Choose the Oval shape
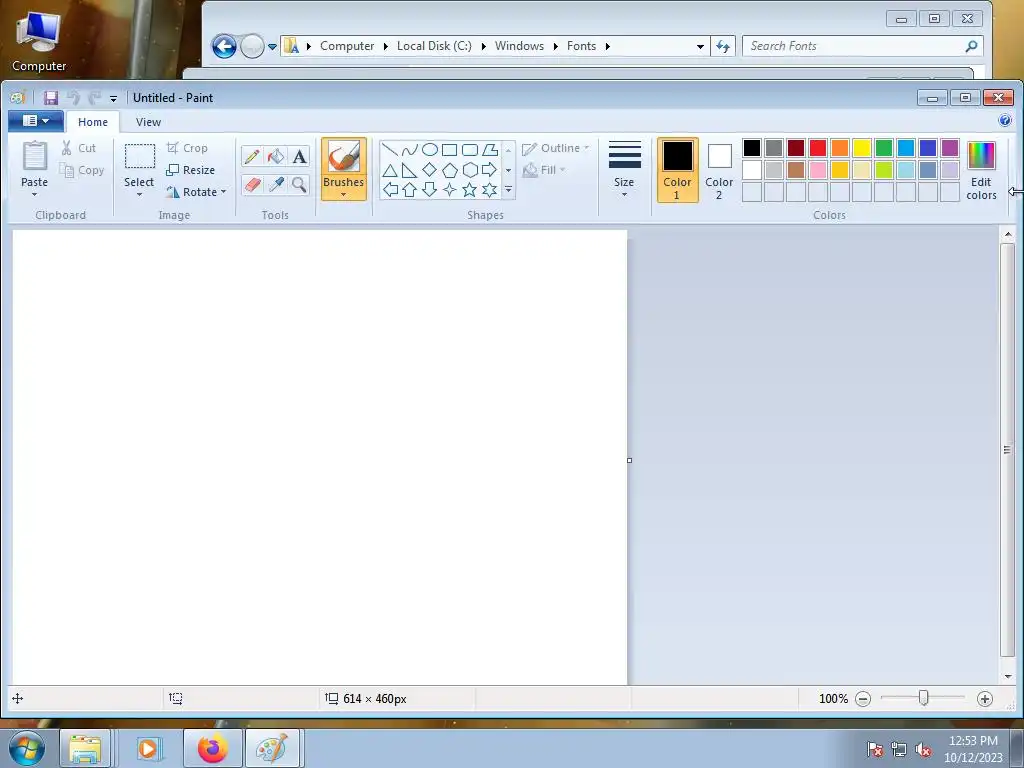Screen dimensions: 1024x768 pyautogui.click(x=430, y=150)
